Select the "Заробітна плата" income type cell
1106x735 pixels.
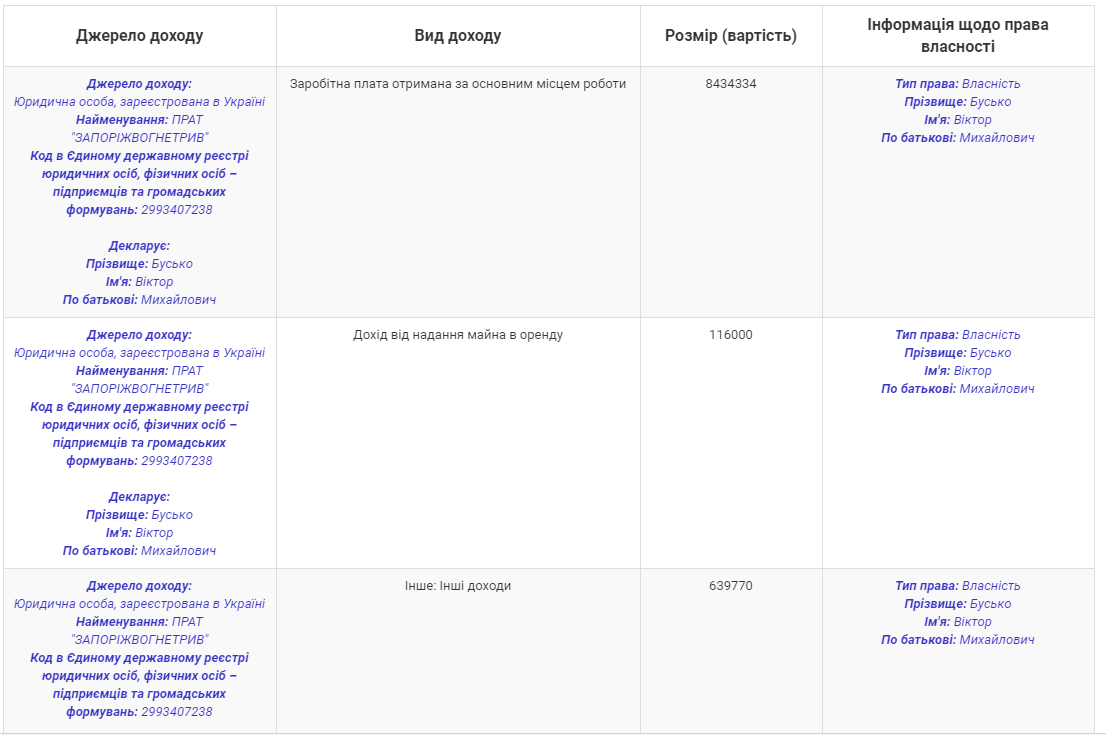click(458, 84)
